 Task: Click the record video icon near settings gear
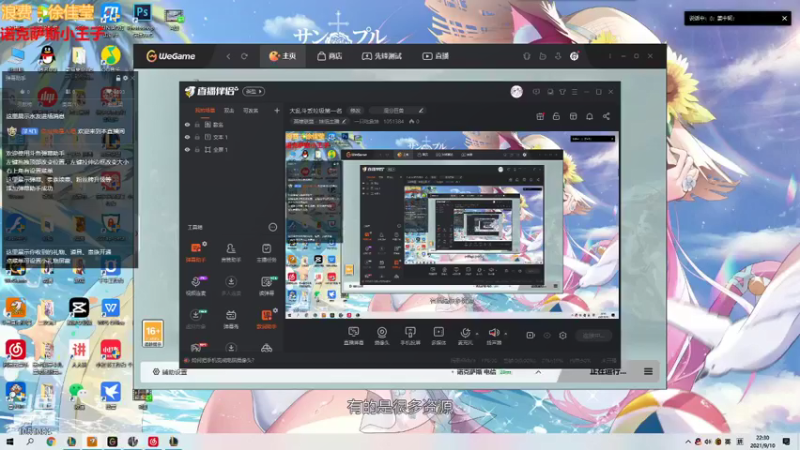point(531,335)
